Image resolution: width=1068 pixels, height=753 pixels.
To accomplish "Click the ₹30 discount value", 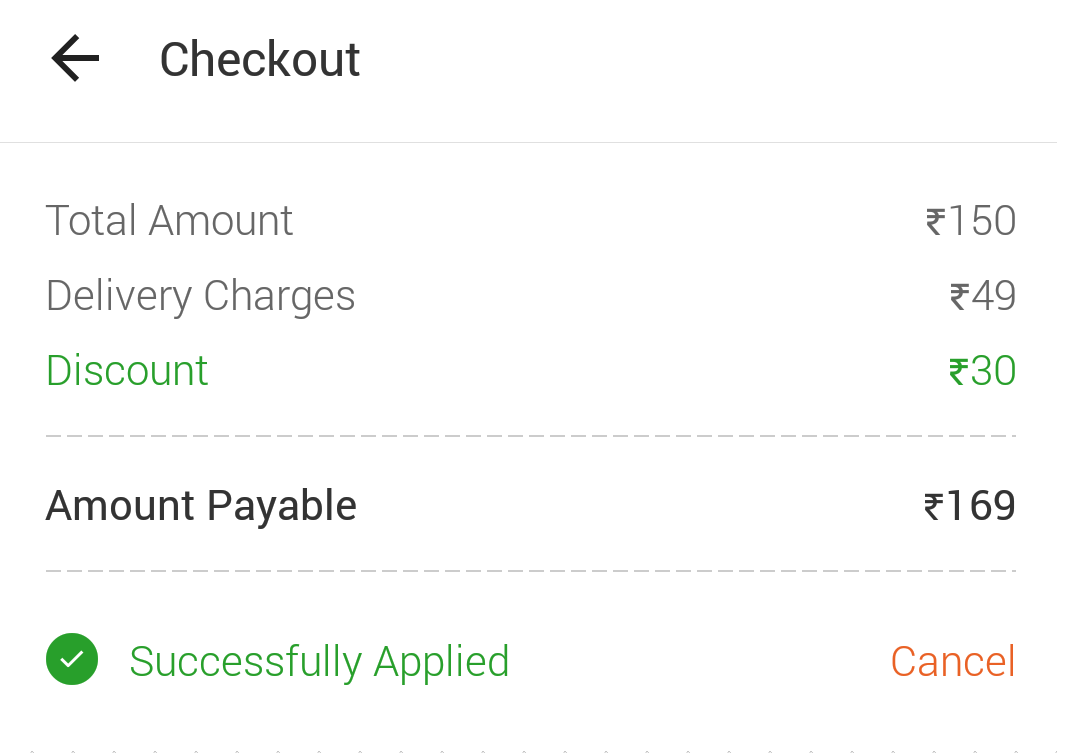I will 982,371.
